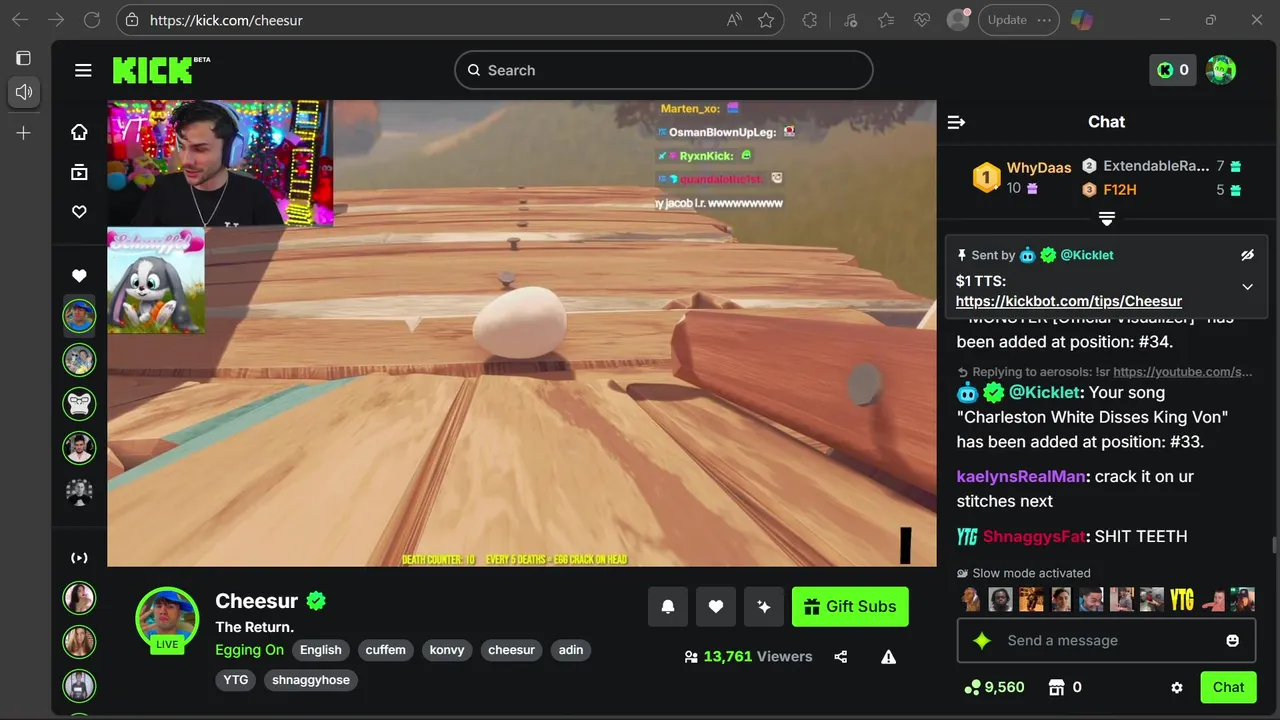Open the gorilla-avatar channel in sidebar

pyautogui.click(x=79, y=403)
